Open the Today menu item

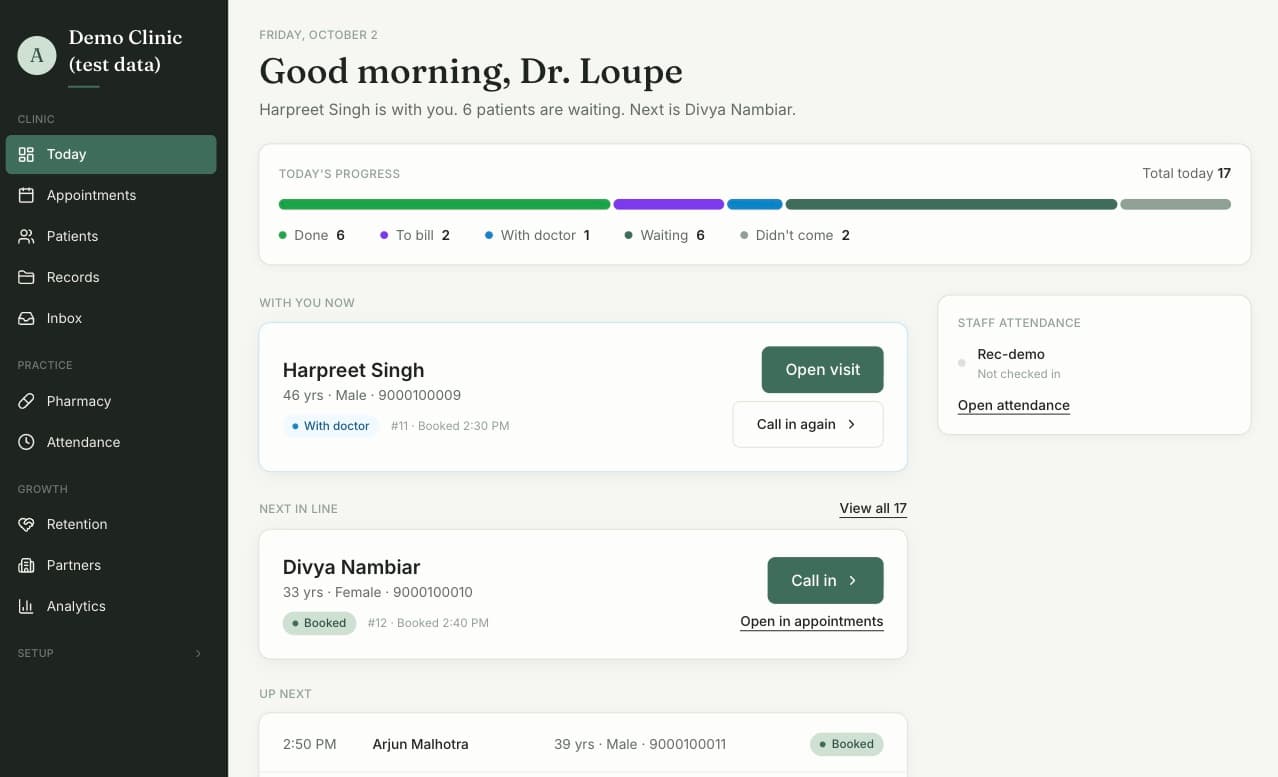[111, 154]
